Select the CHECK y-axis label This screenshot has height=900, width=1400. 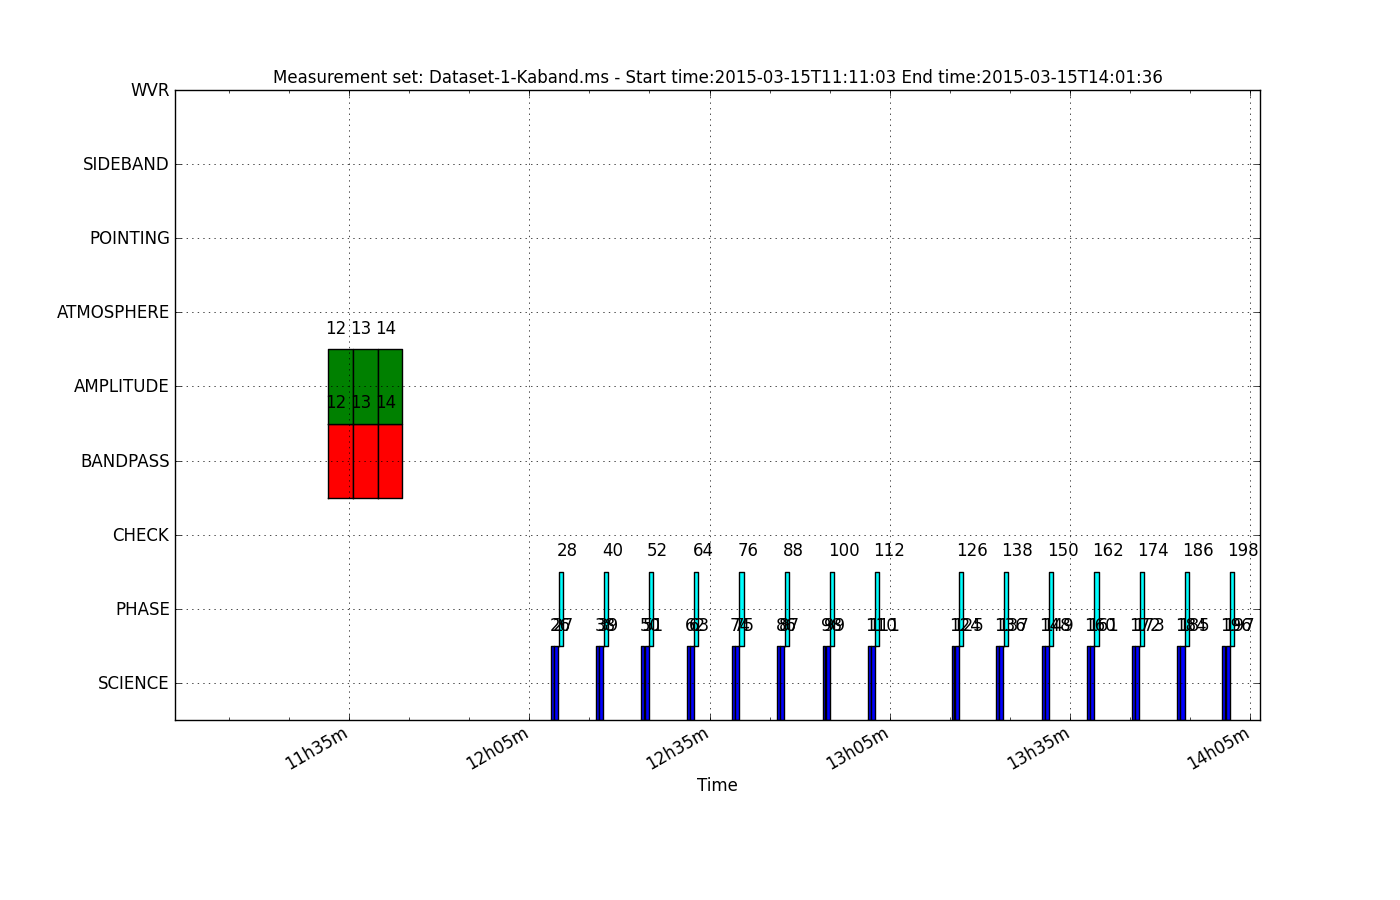point(141,536)
